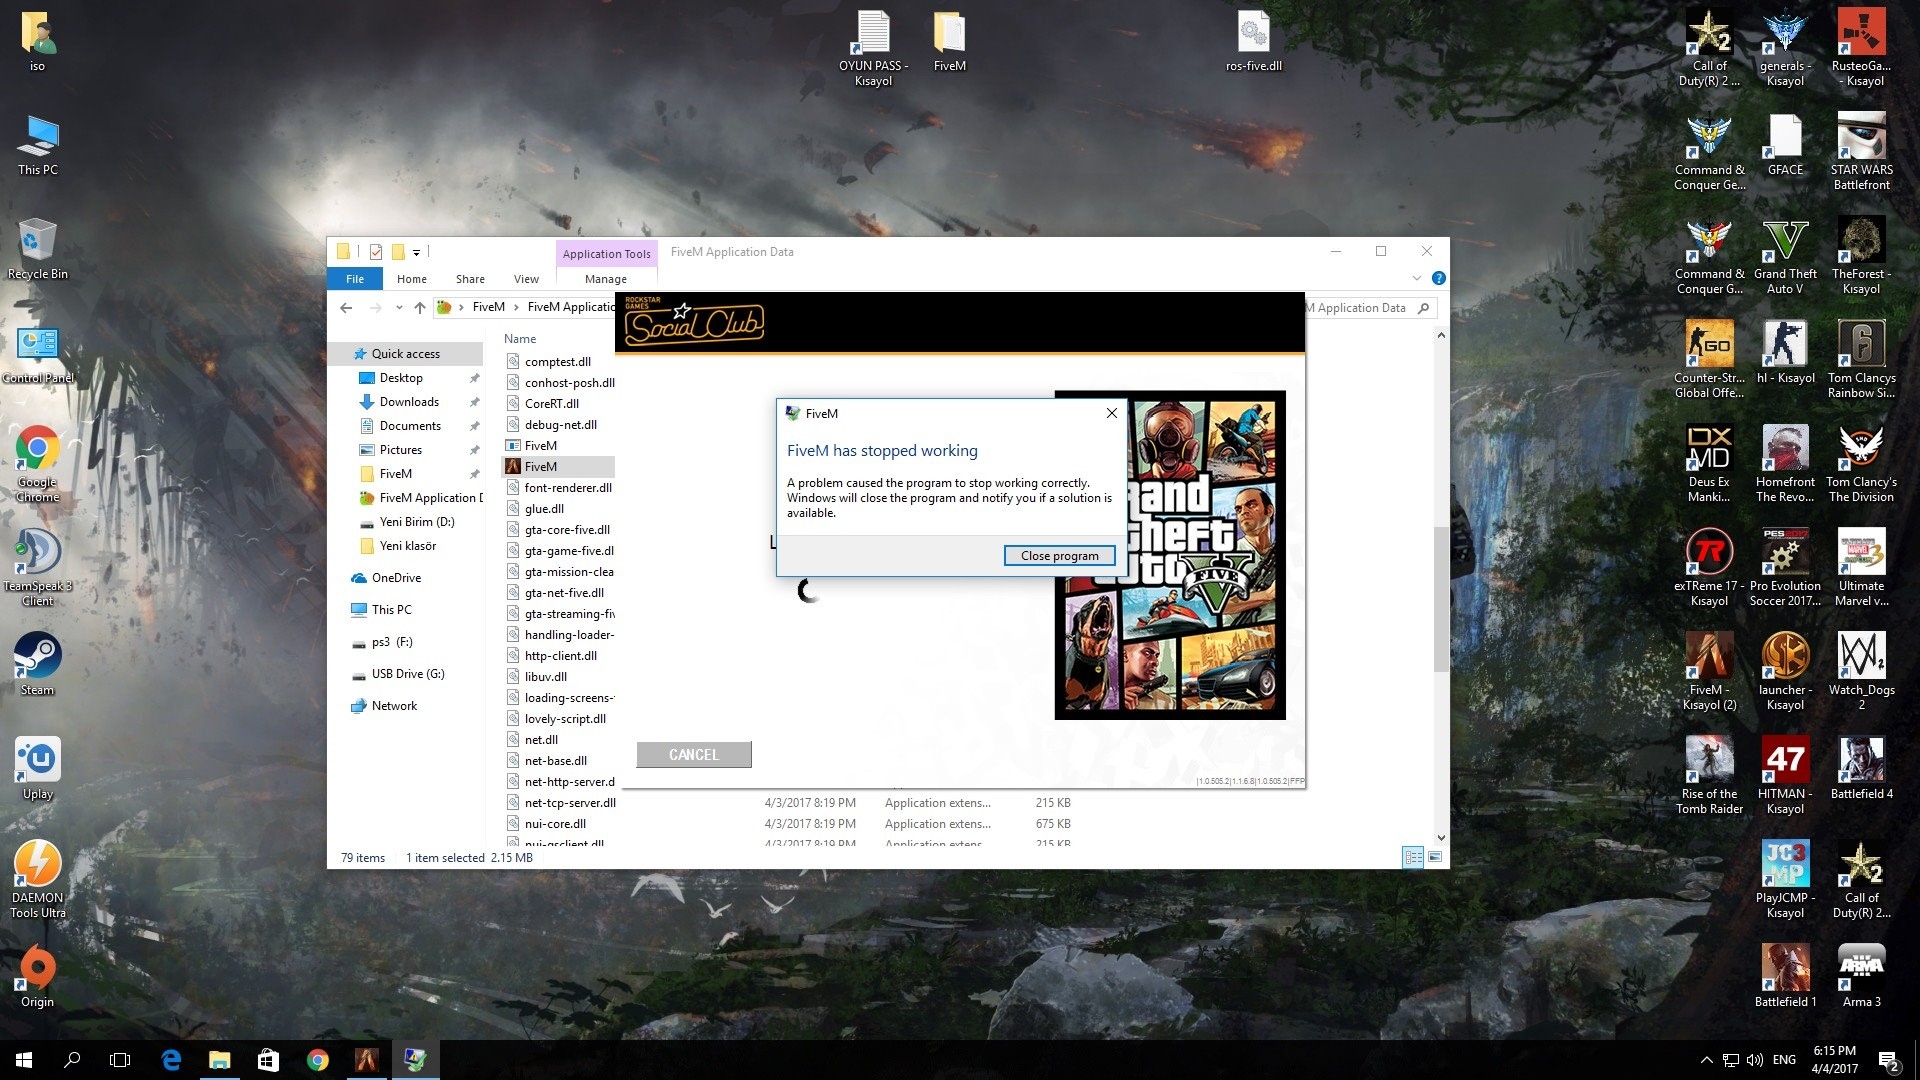Click the search Application Data box
Screen dimensions: 1920x1080
pos(1370,308)
